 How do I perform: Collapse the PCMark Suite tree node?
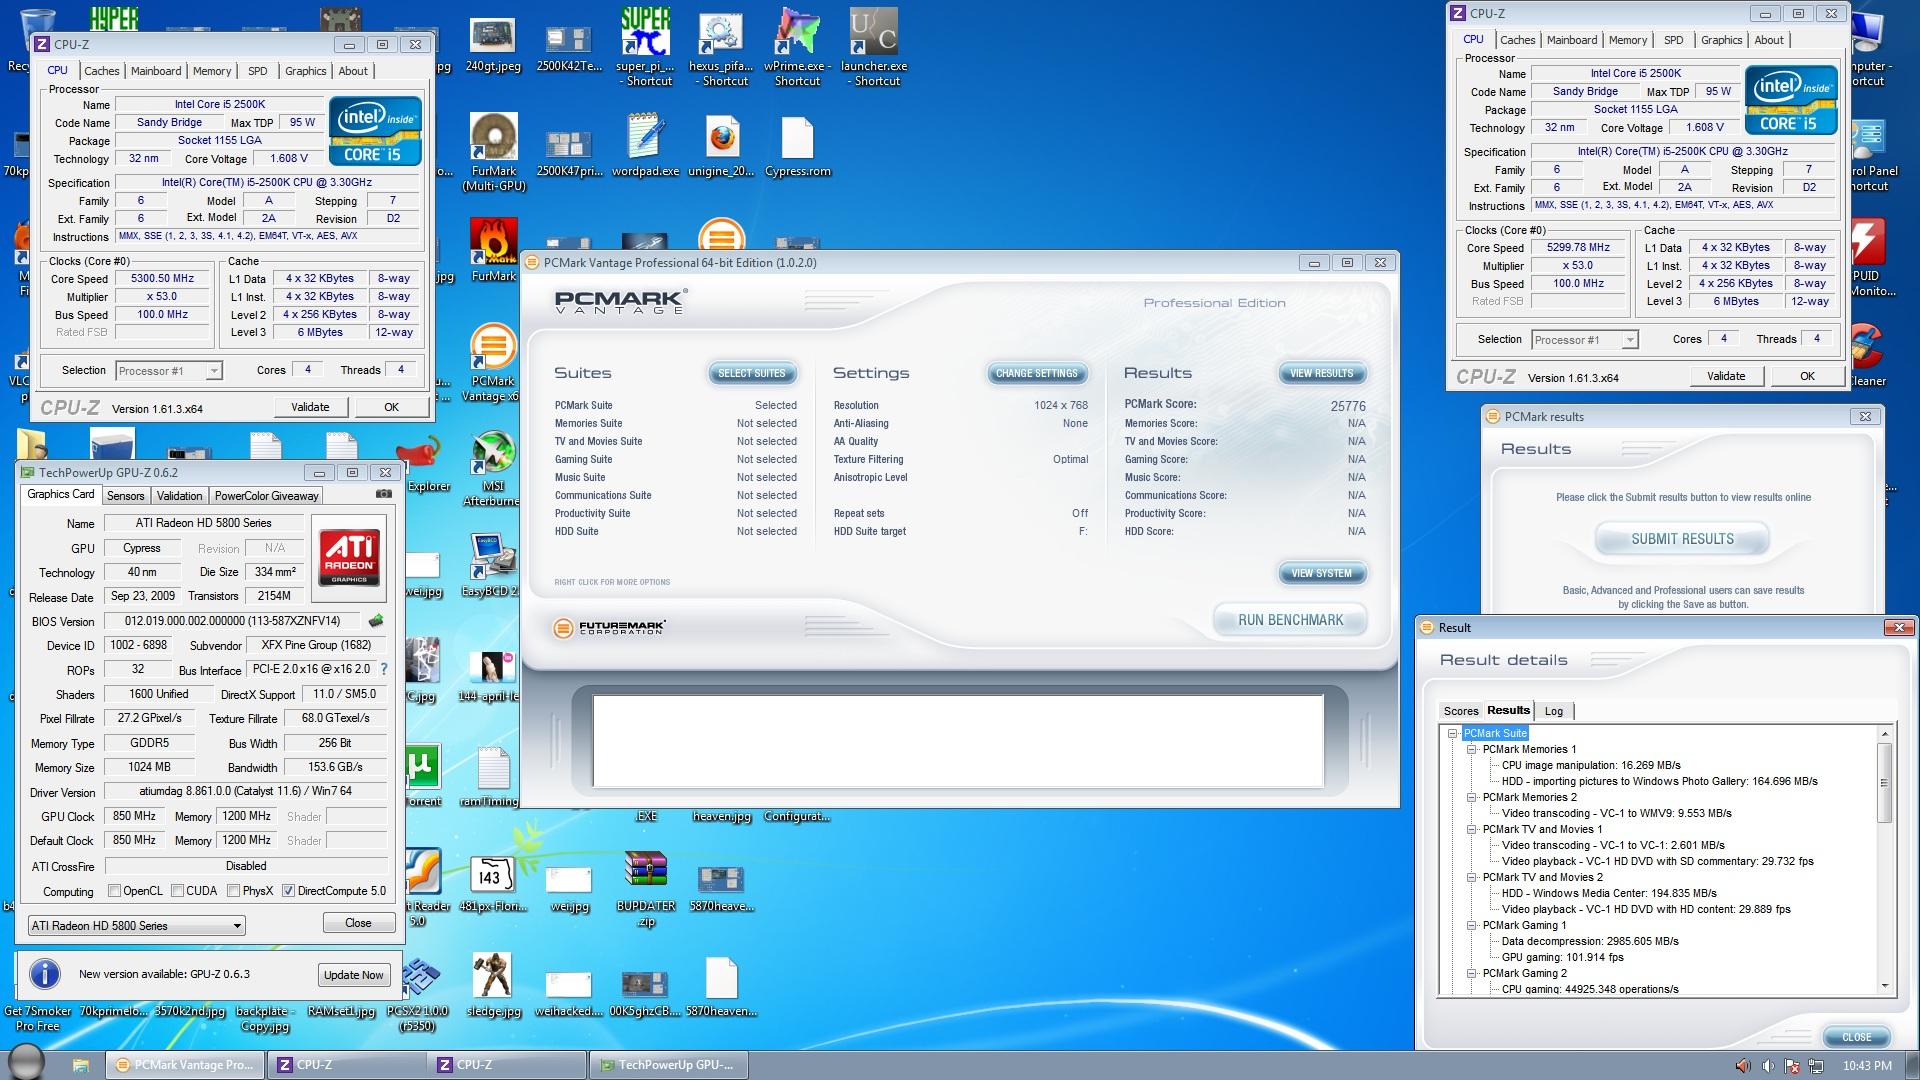click(1453, 733)
